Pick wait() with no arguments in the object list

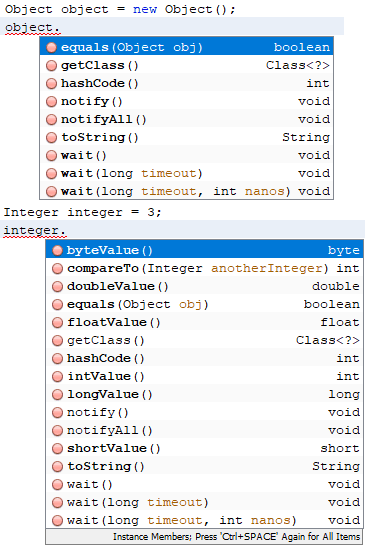(x=186, y=155)
